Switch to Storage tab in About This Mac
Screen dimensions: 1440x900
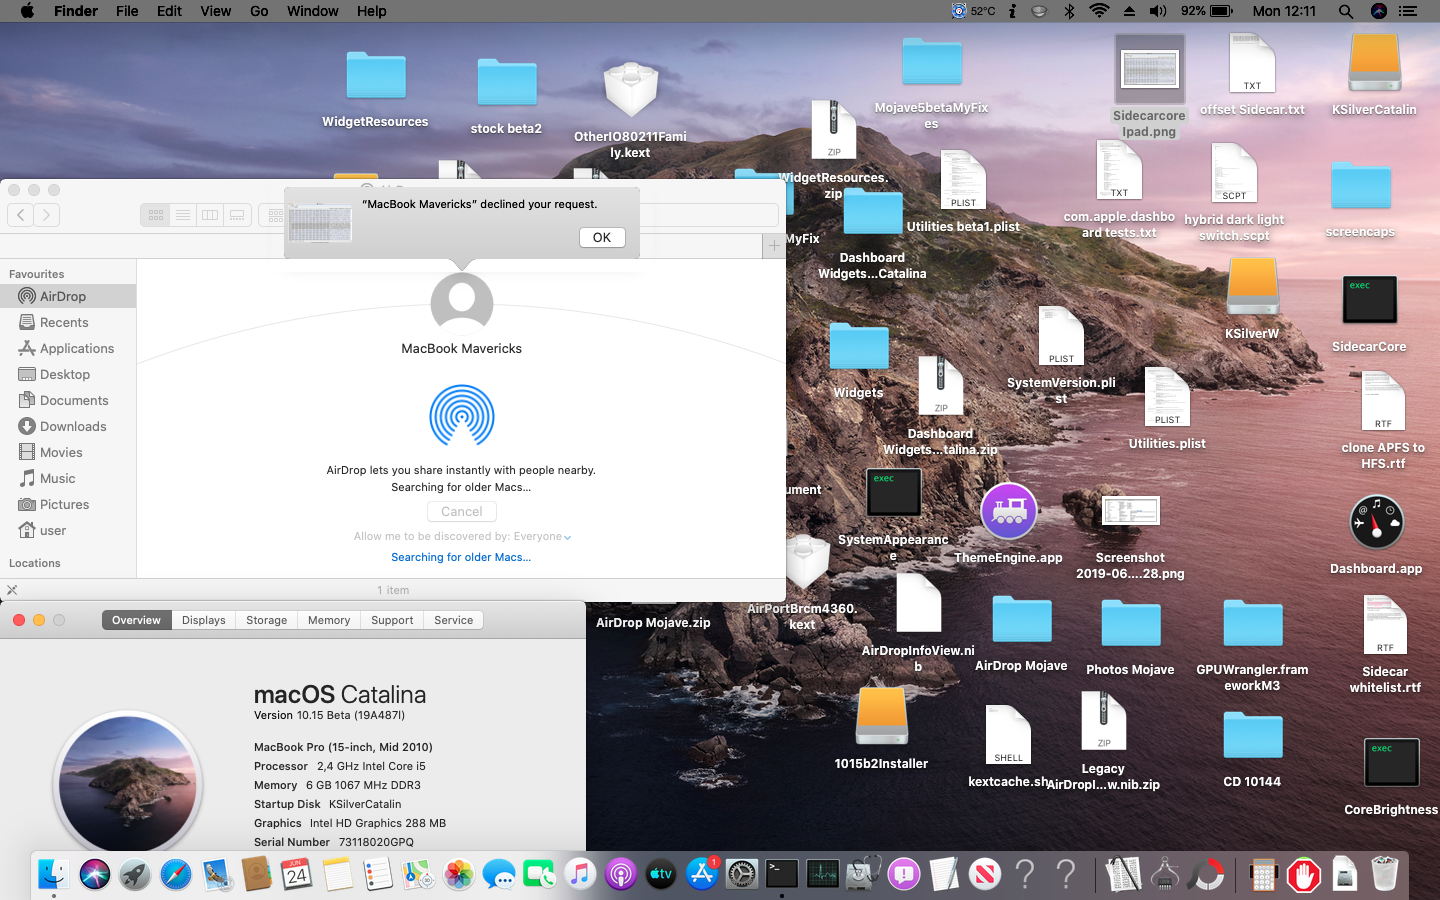[267, 620]
